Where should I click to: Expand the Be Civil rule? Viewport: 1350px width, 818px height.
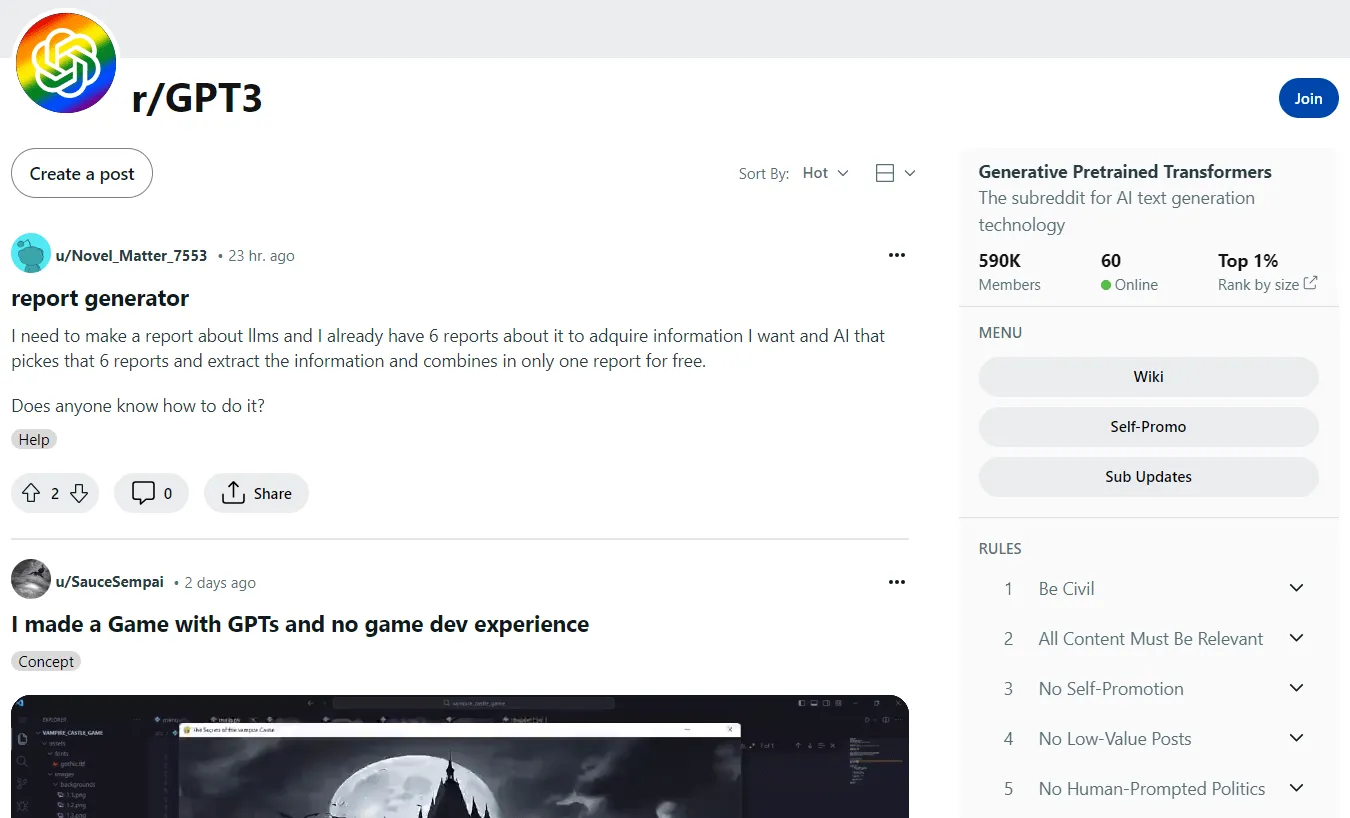pos(1297,588)
